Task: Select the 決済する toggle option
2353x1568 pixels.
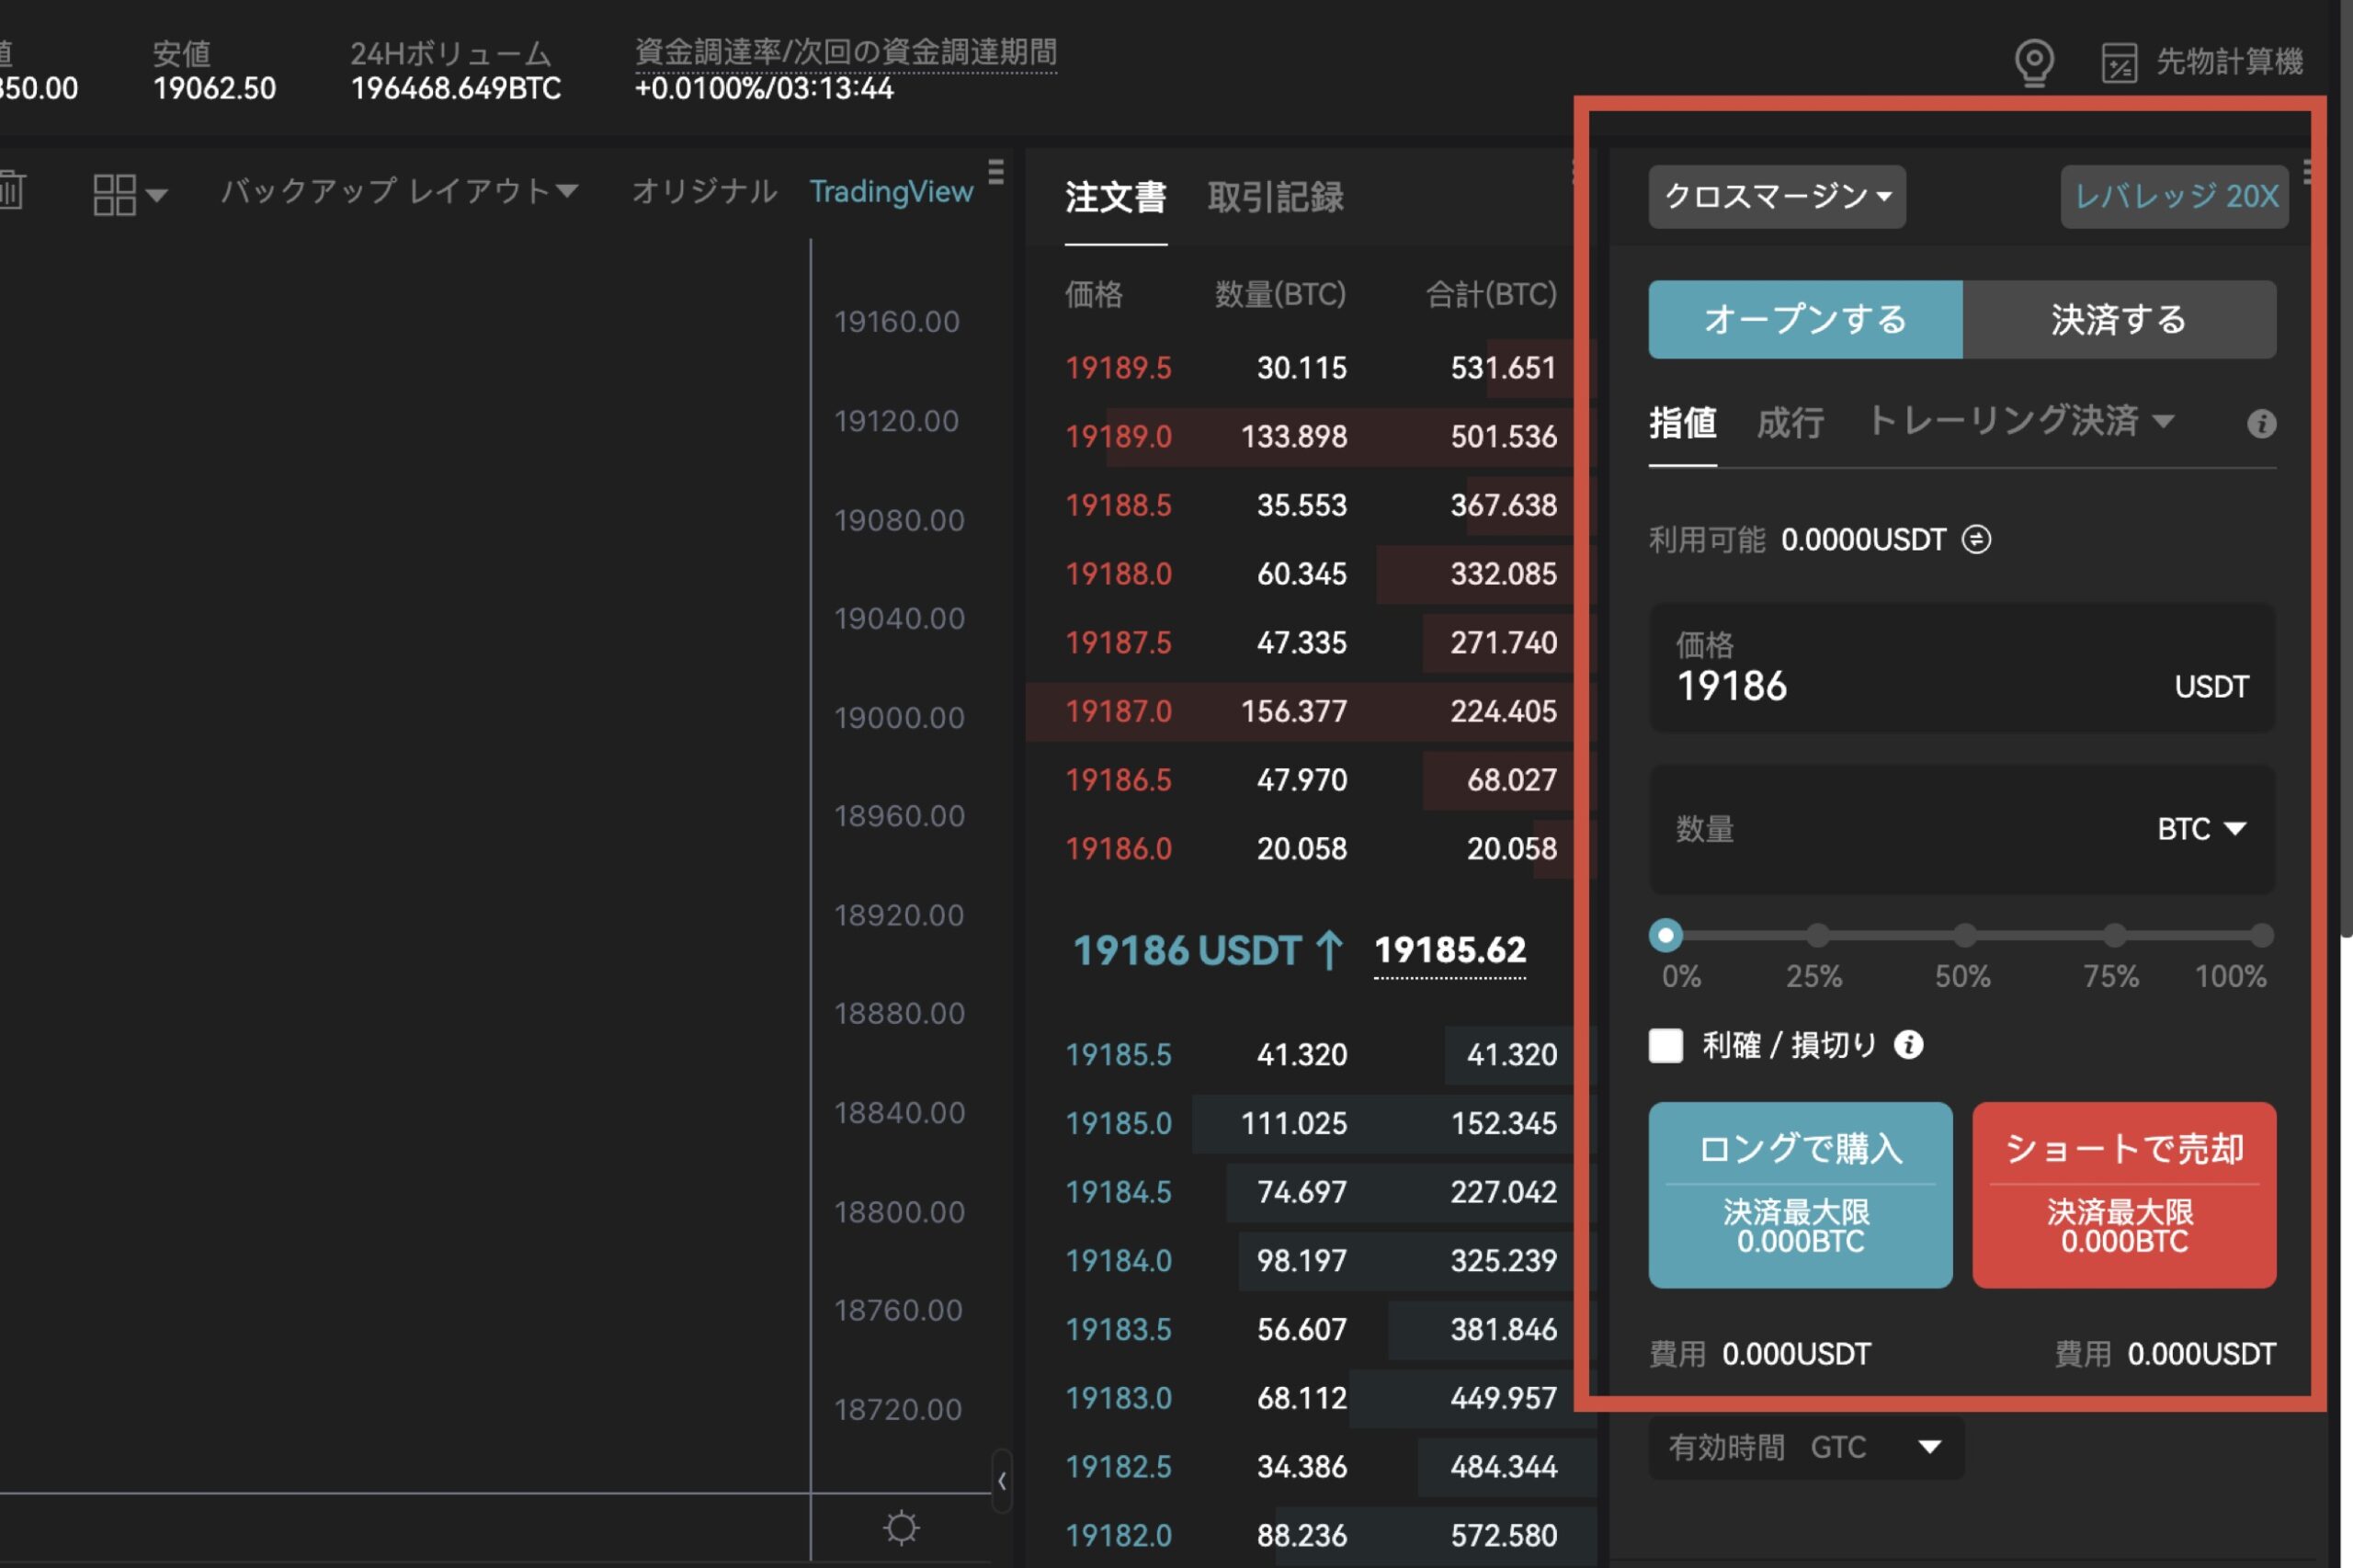Action: click(2119, 319)
